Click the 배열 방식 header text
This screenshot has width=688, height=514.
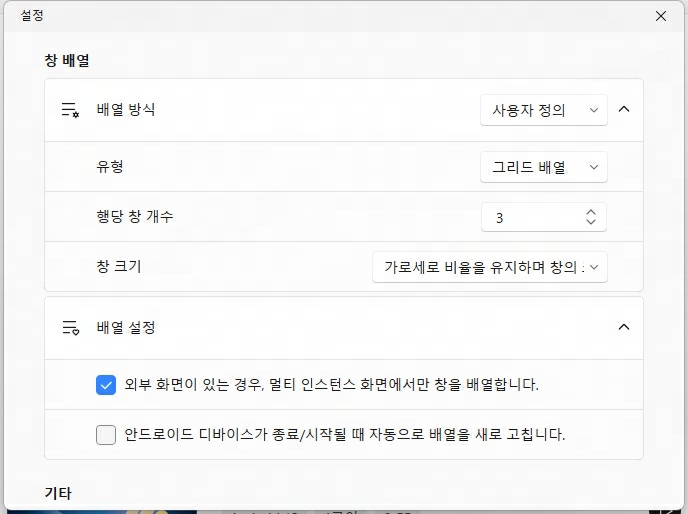click(126, 109)
